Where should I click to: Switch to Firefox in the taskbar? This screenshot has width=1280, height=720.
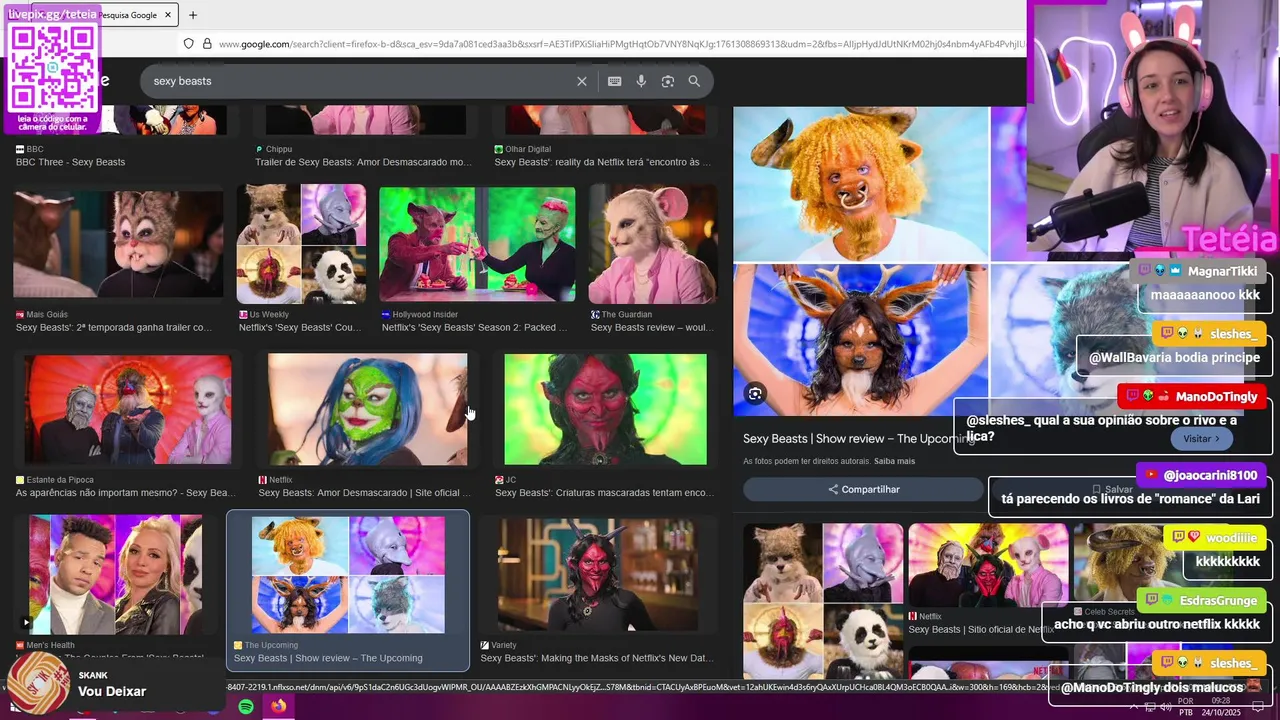tap(278, 706)
